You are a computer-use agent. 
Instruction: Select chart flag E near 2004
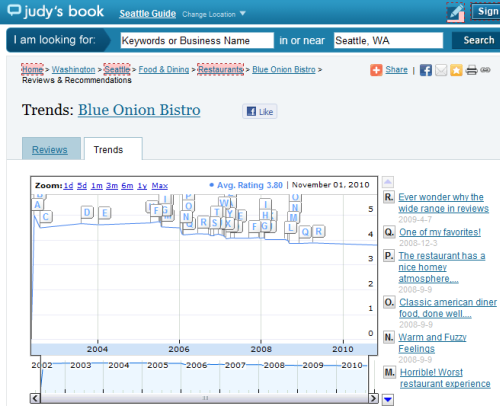pos(105,213)
